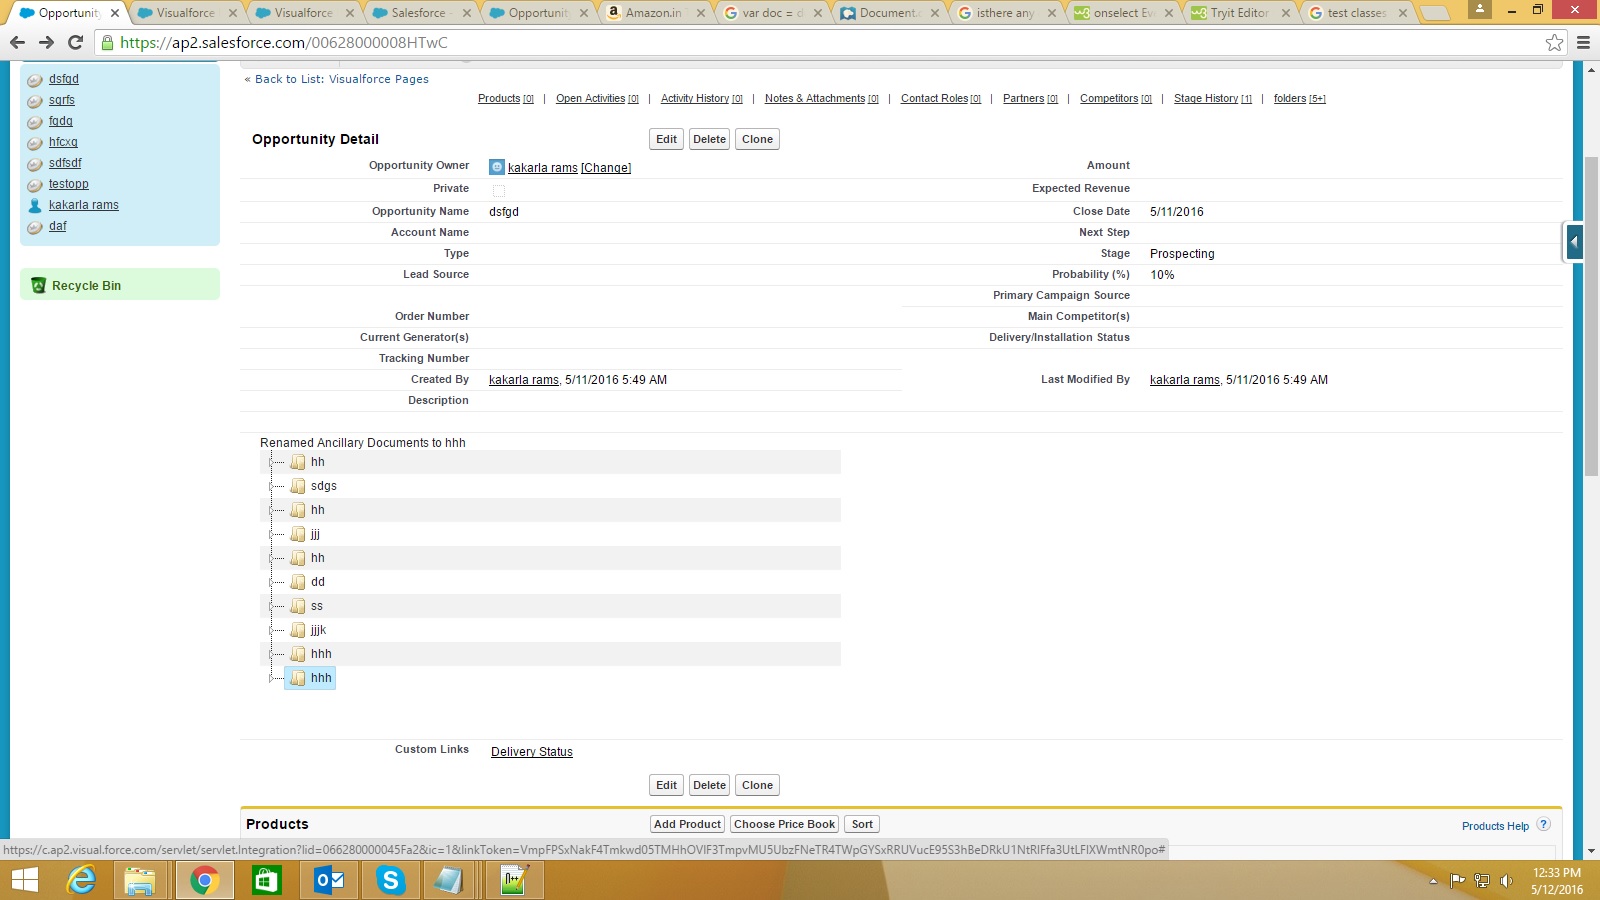Image resolution: width=1600 pixels, height=900 pixels.
Task: Click the Products Help question mark icon
Action: pos(1543,825)
